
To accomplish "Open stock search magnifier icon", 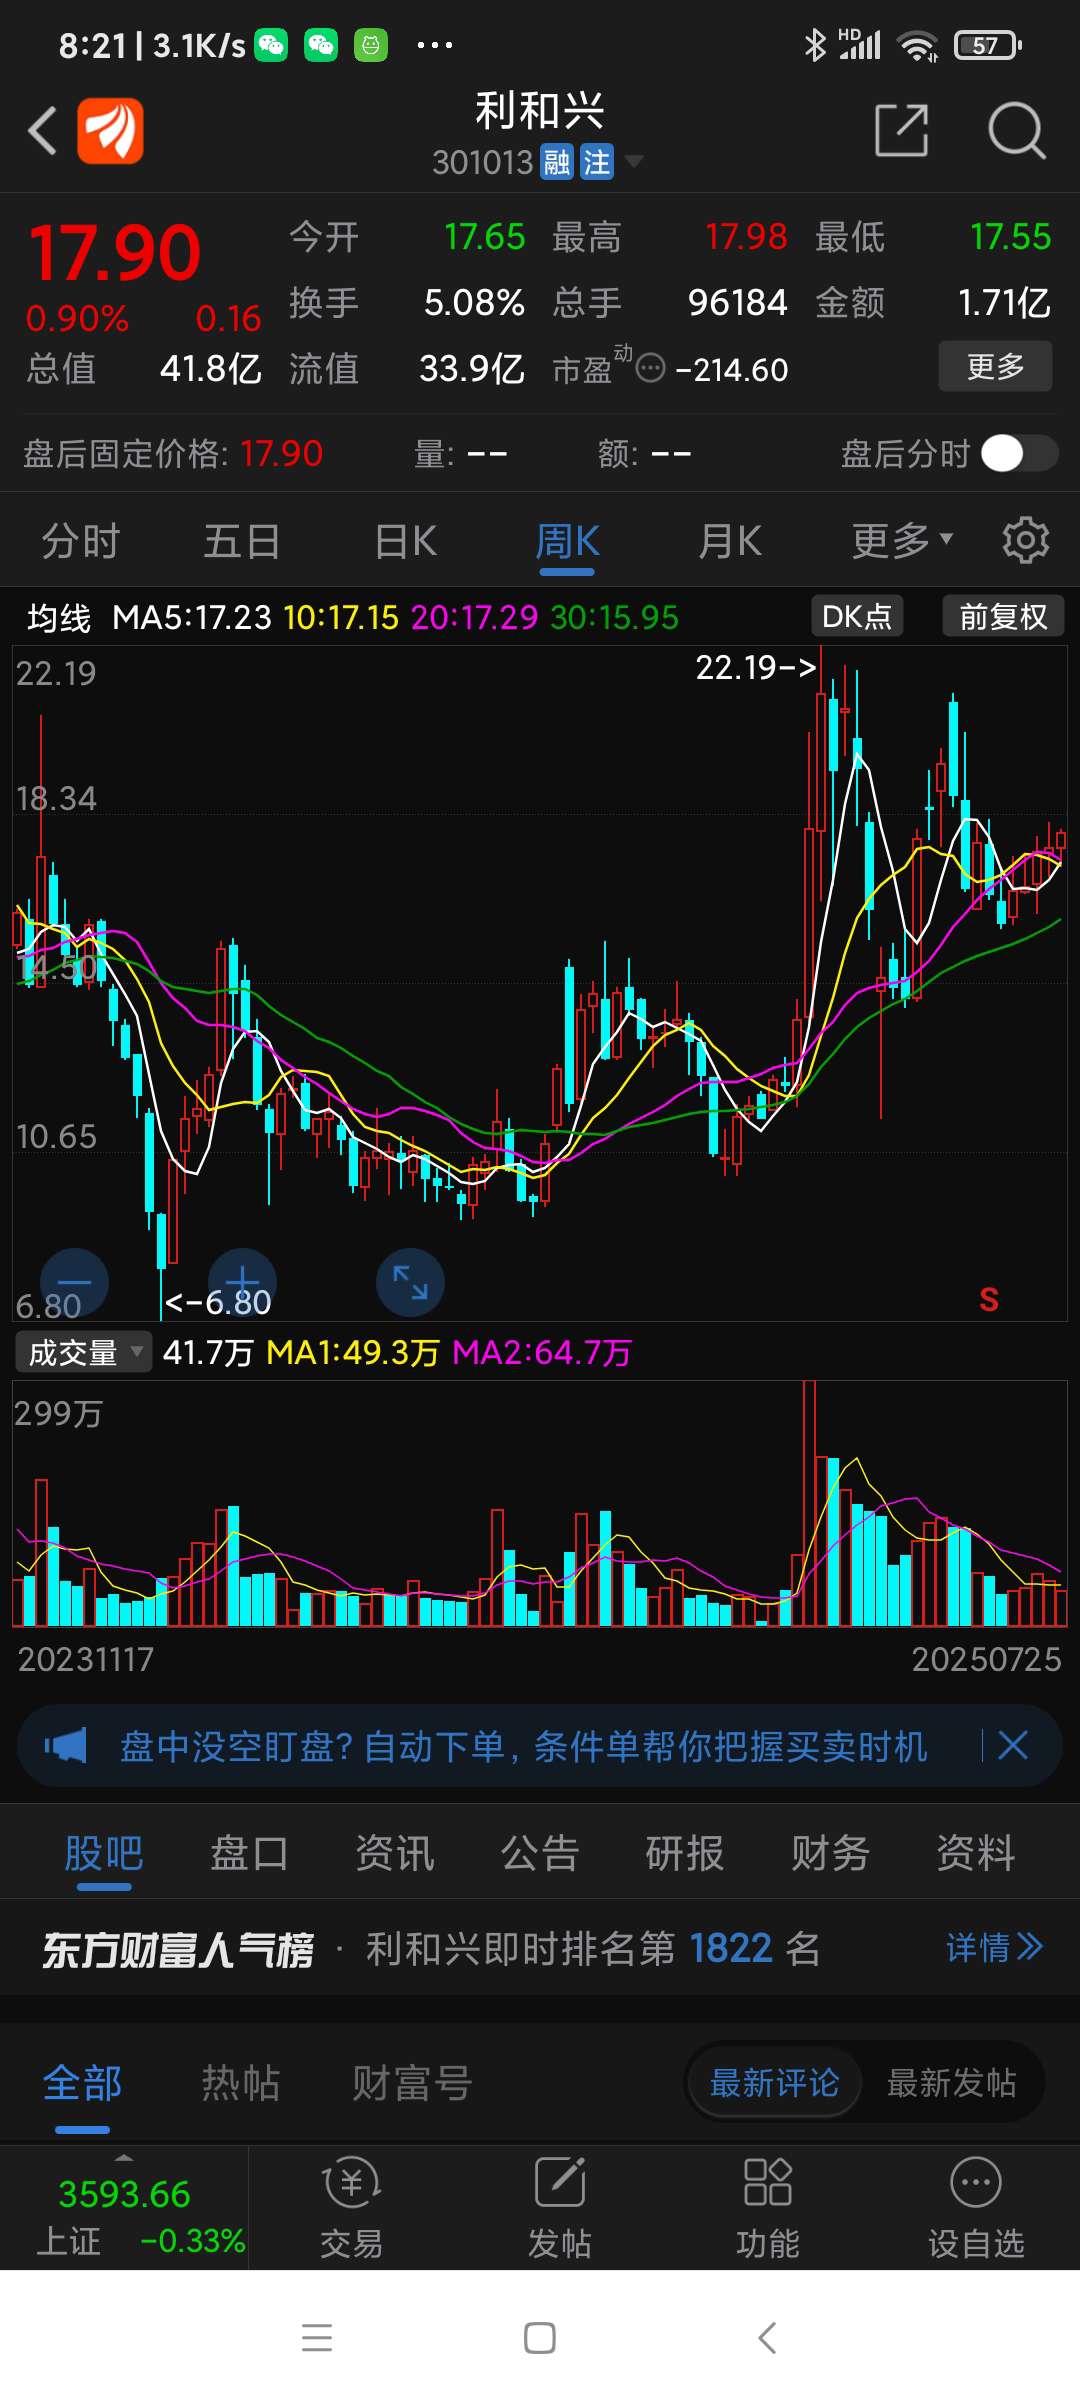I will (x=1017, y=130).
